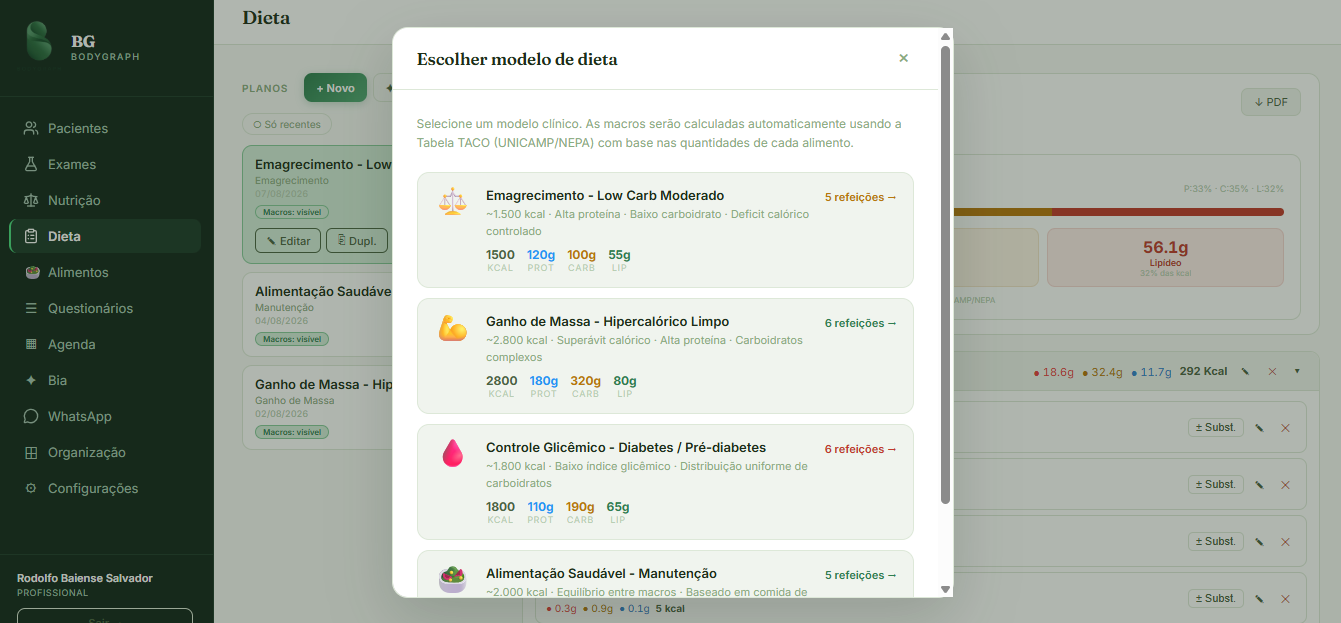
Task: Toggle Macros: visível on plan dated 02/08/2026
Action: click(291, 432)
